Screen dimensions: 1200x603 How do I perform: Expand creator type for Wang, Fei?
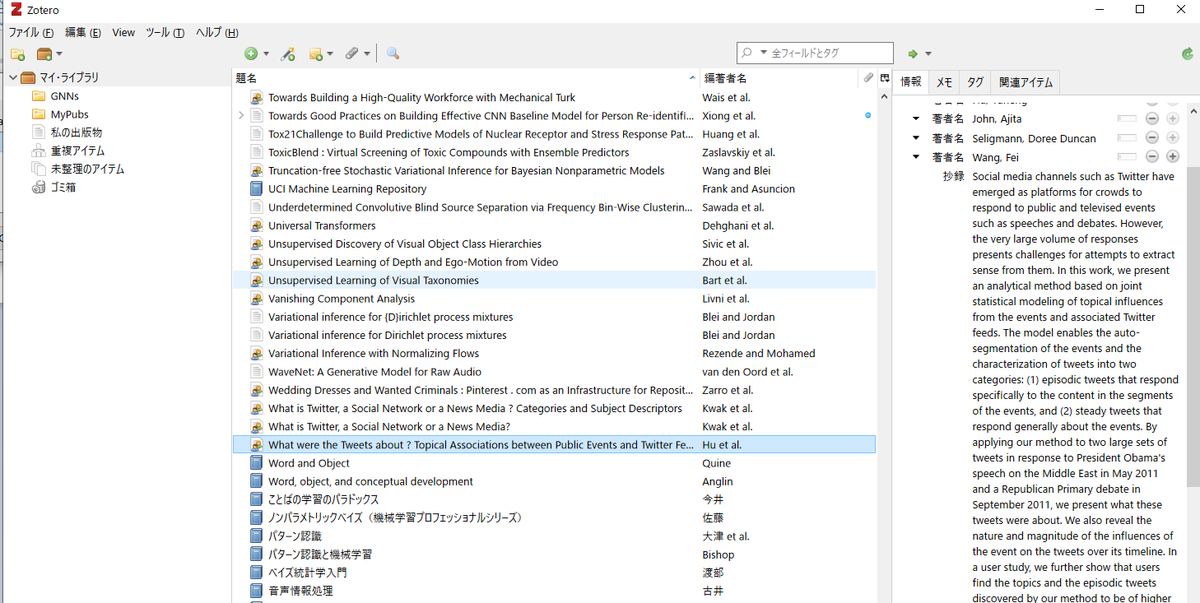point(915,157)
